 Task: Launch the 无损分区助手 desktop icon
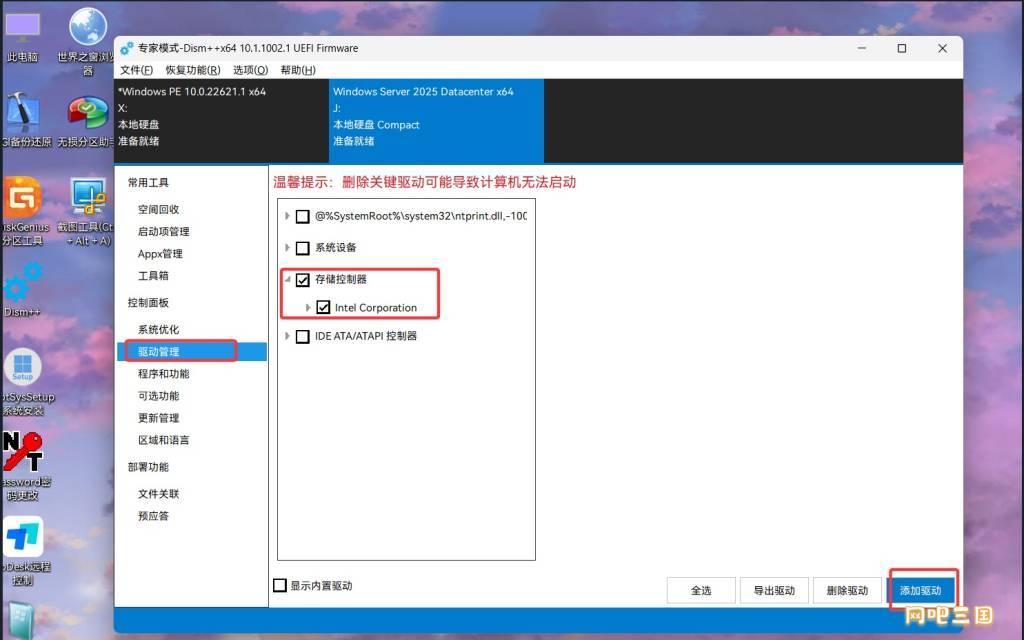(x=88, y=114)
